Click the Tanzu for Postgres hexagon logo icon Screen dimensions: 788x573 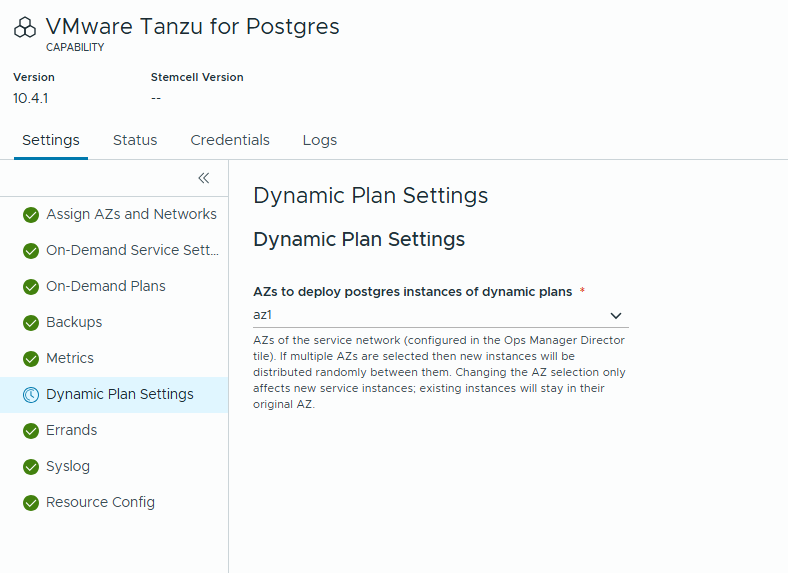[25, 28]
